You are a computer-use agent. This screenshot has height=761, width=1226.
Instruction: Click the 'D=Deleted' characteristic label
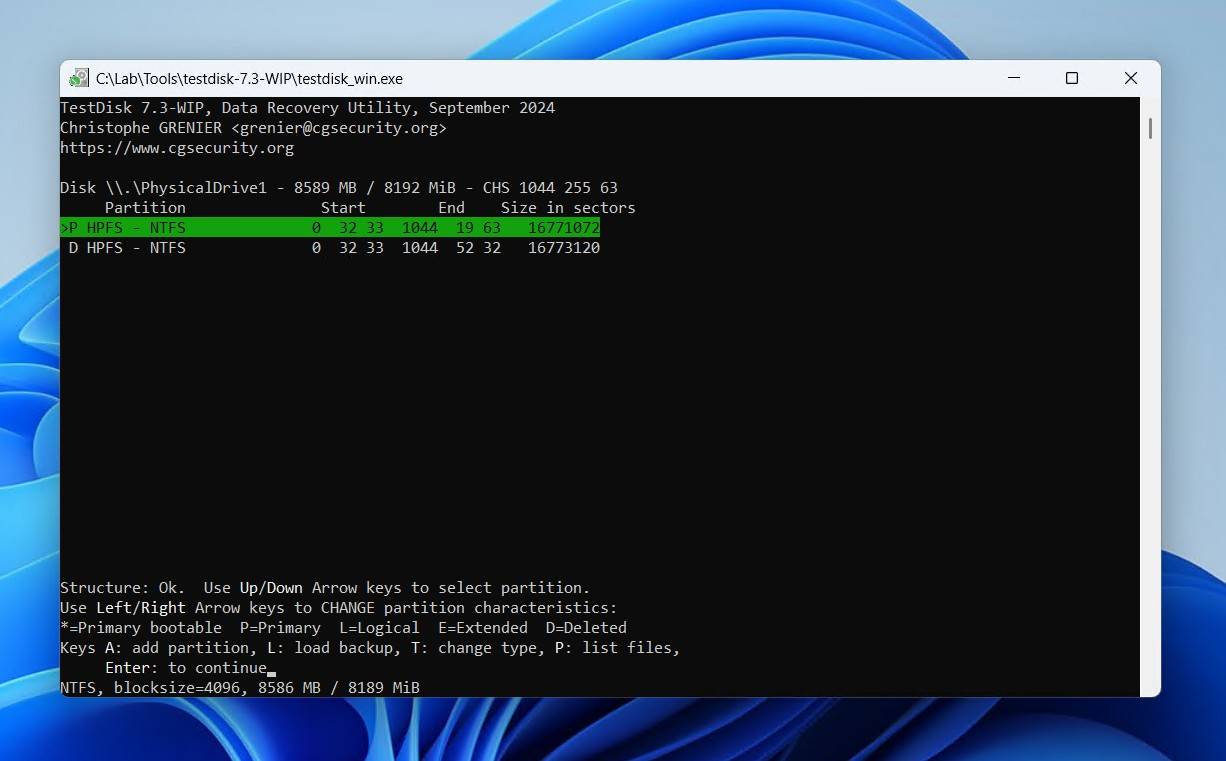coord(588,627)
